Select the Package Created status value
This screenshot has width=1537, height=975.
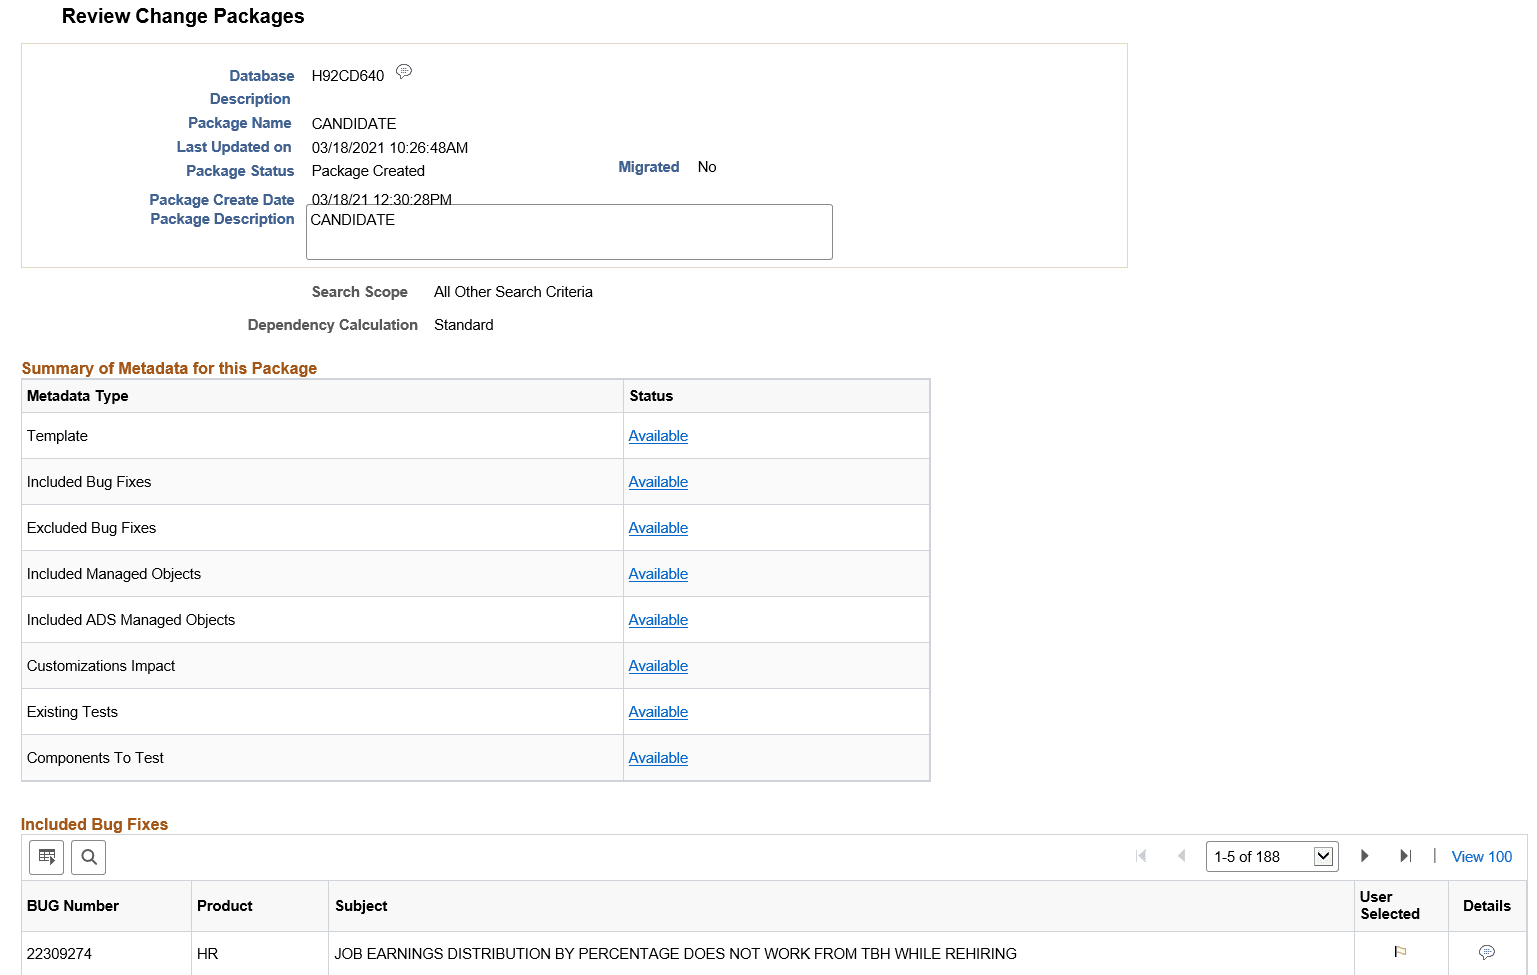[368, 171]
